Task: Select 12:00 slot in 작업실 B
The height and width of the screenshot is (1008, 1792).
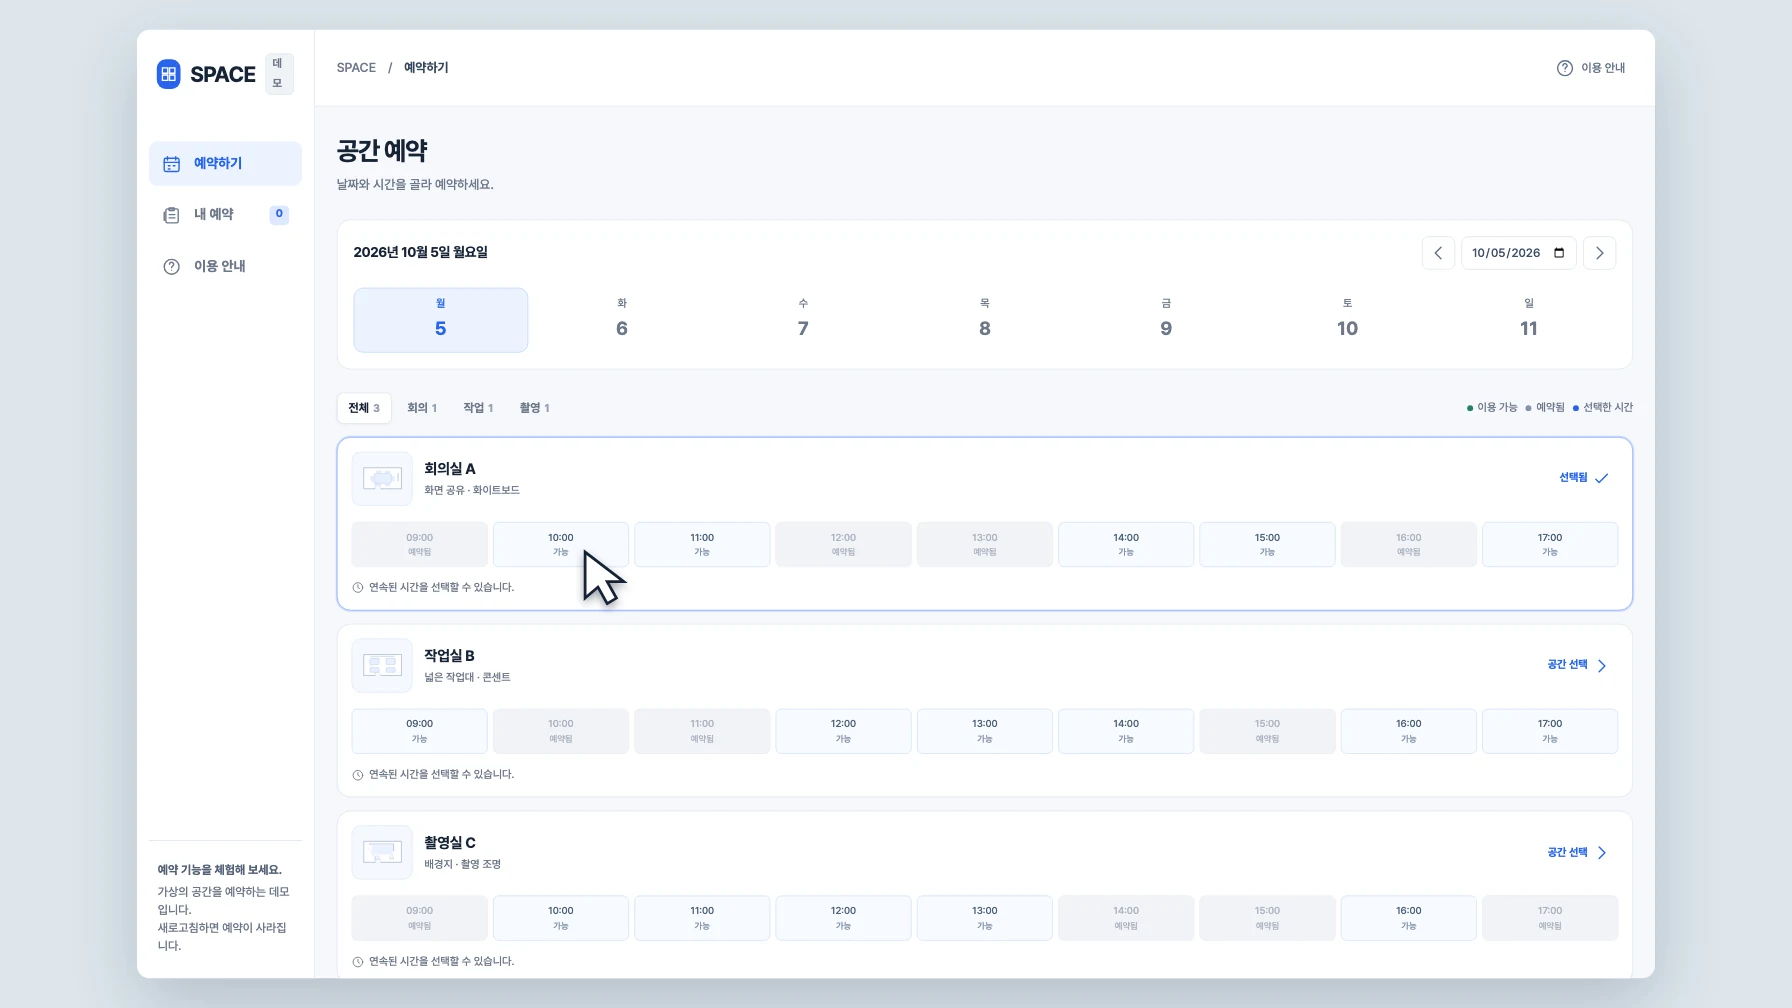Action: tap(843, 731)
